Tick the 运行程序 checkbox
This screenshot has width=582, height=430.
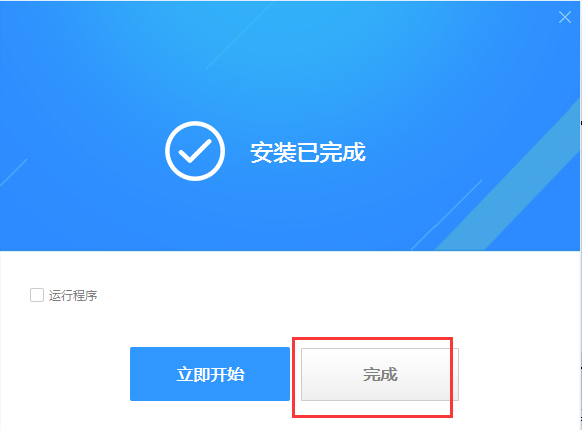[x=37, y=295]
